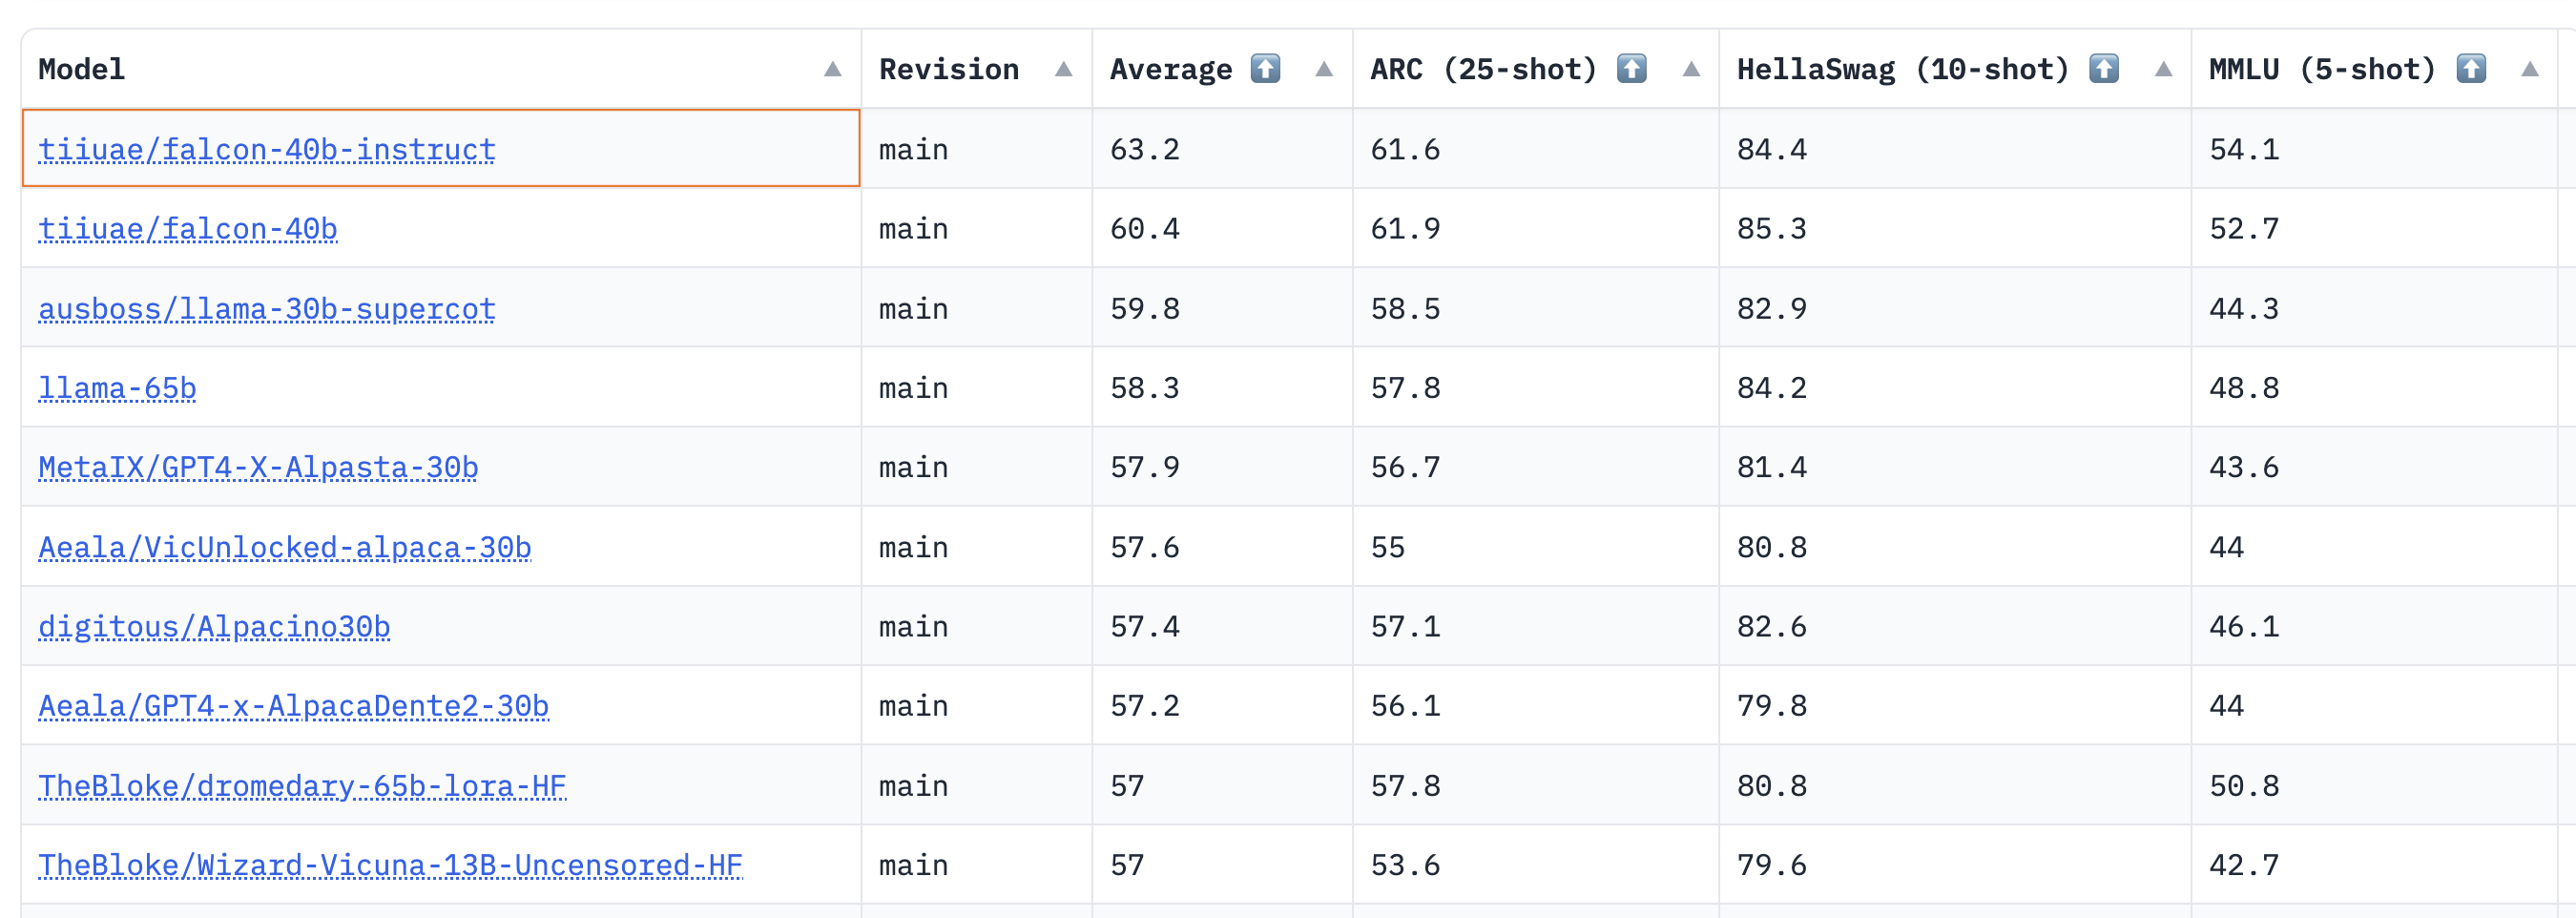Toggle sort order on the Average column
This screenshot has width=2576, height=918.
[x=1323, y=70]
